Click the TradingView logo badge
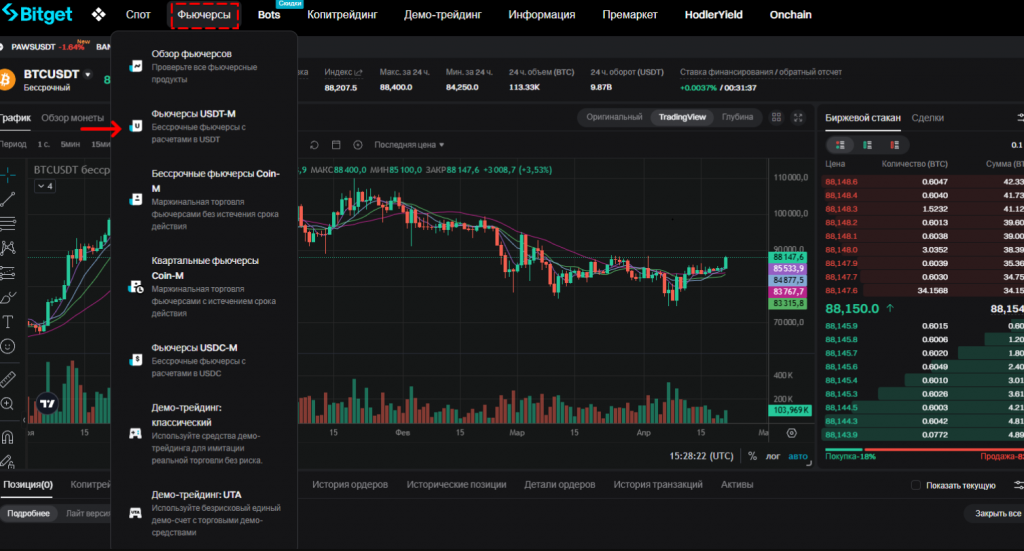 (x=47, y=403)
